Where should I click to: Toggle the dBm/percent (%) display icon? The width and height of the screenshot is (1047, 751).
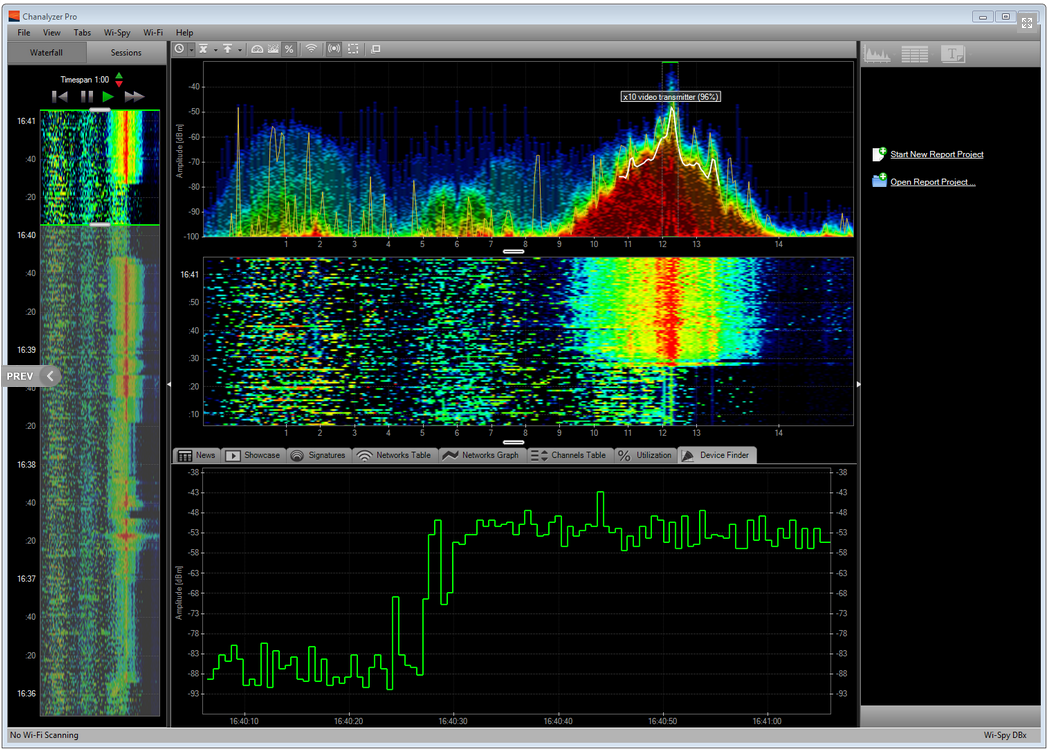[289, 48]
